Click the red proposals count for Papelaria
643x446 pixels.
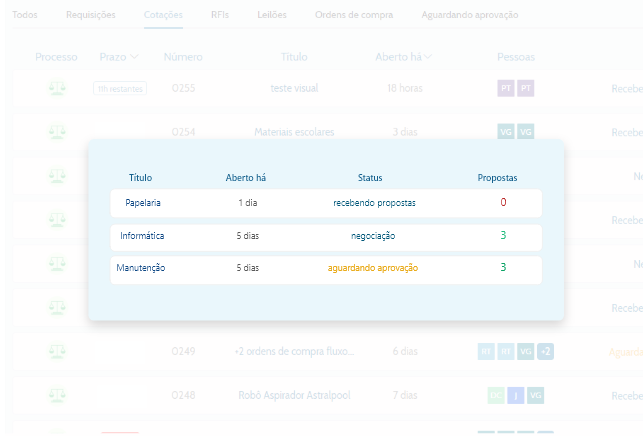(503, 203)
